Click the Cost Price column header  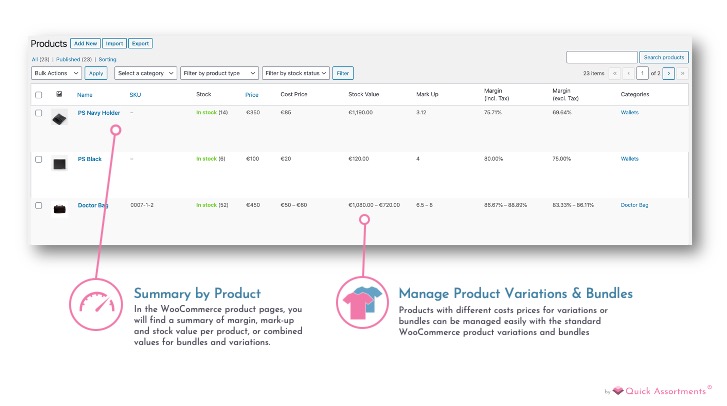[294, 94]
